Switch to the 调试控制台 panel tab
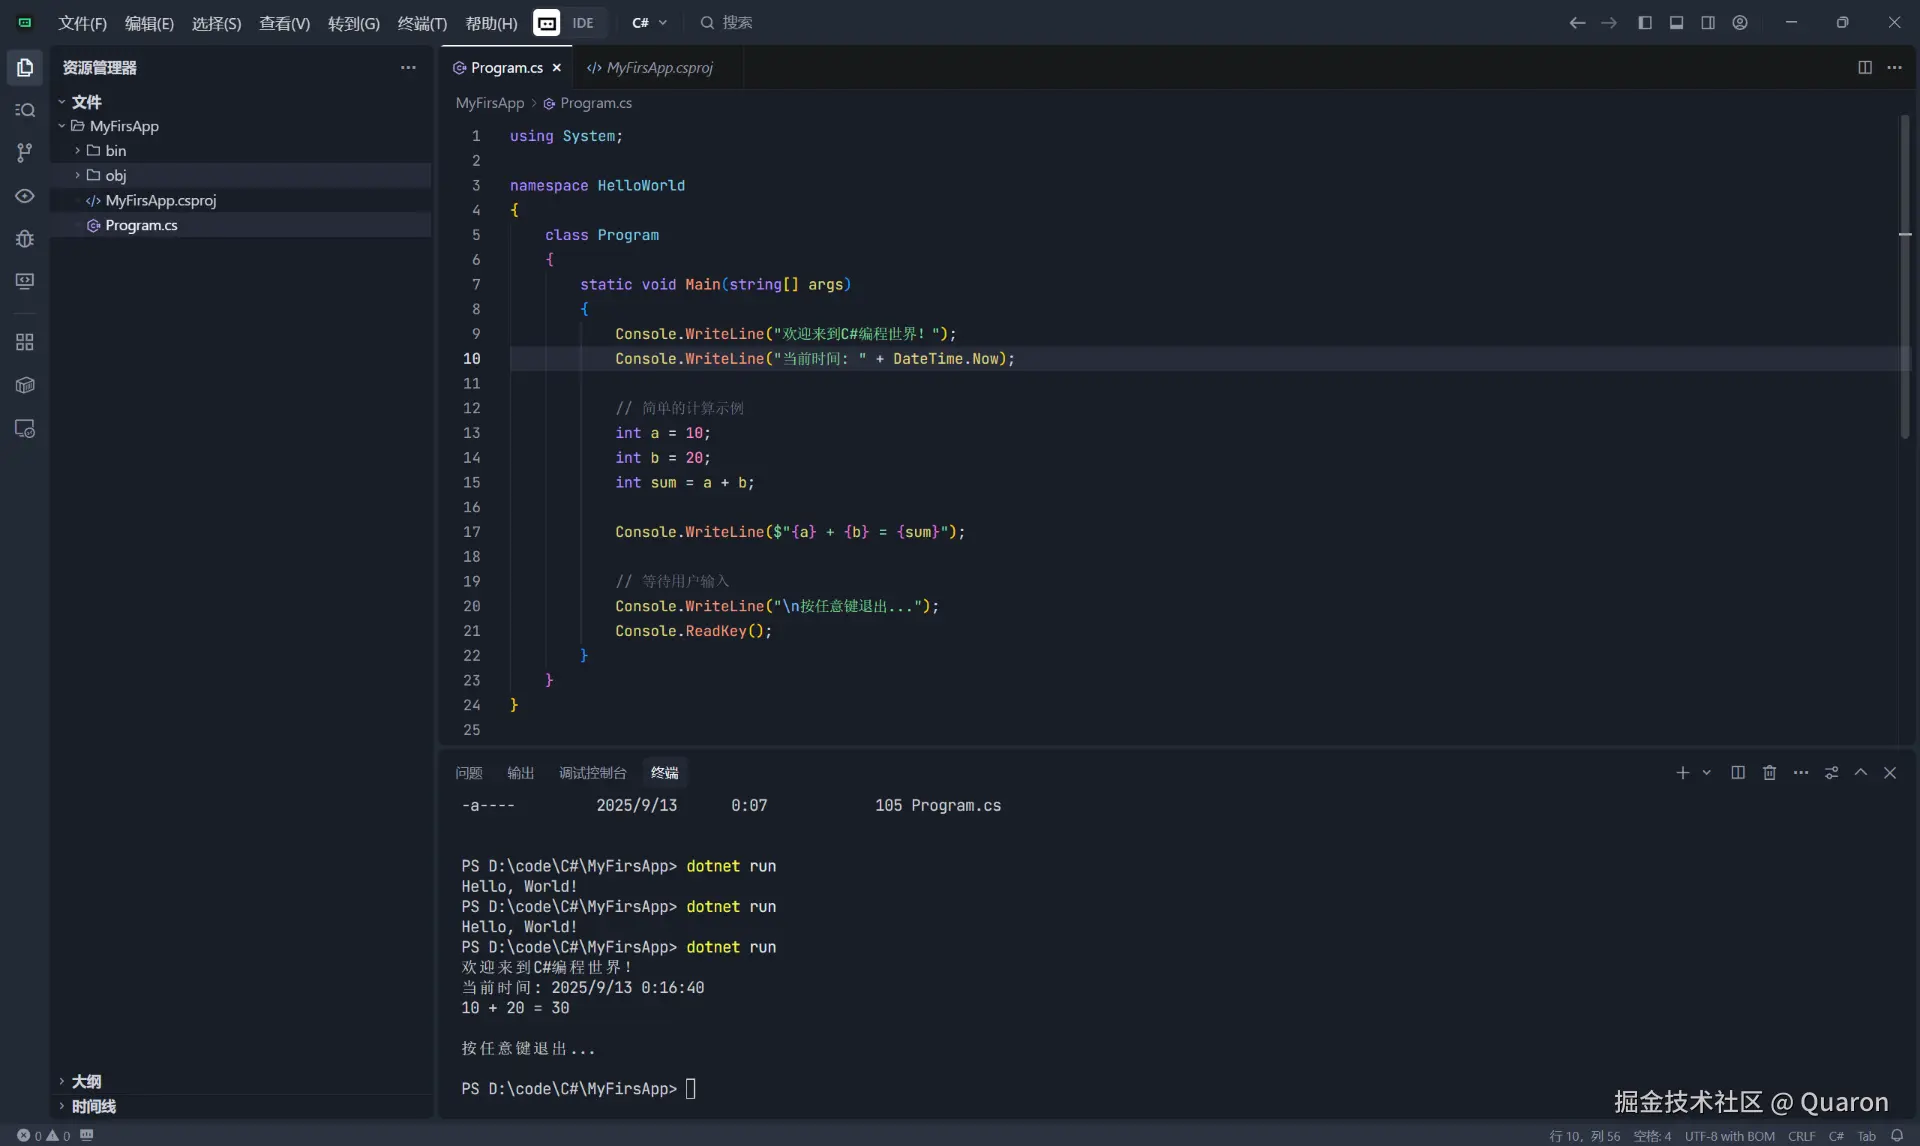This screenshot has height=1146, width=1920. (592, 772)
